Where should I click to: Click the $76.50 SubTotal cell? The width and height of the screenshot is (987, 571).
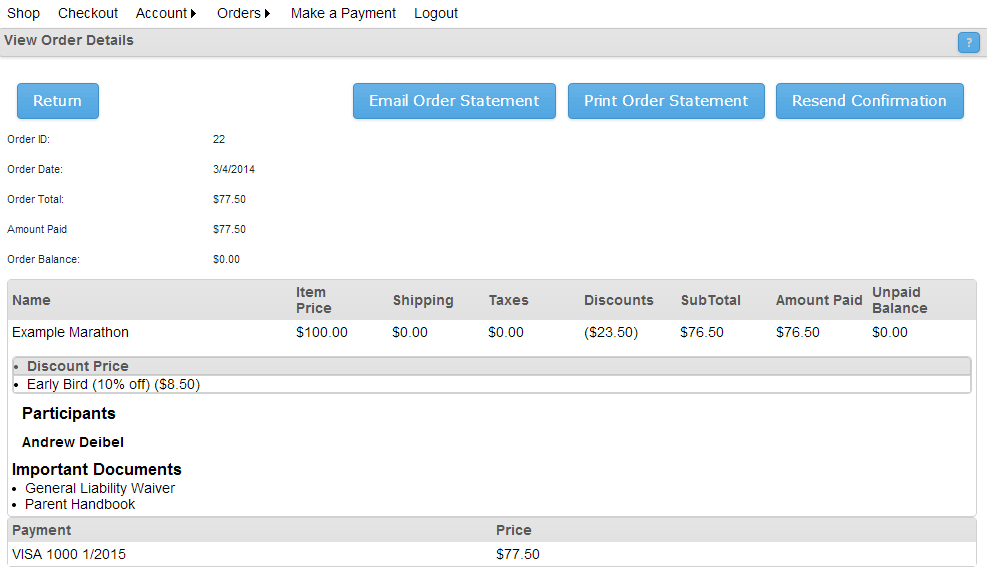pyautogui.click(x=702, y=332)
